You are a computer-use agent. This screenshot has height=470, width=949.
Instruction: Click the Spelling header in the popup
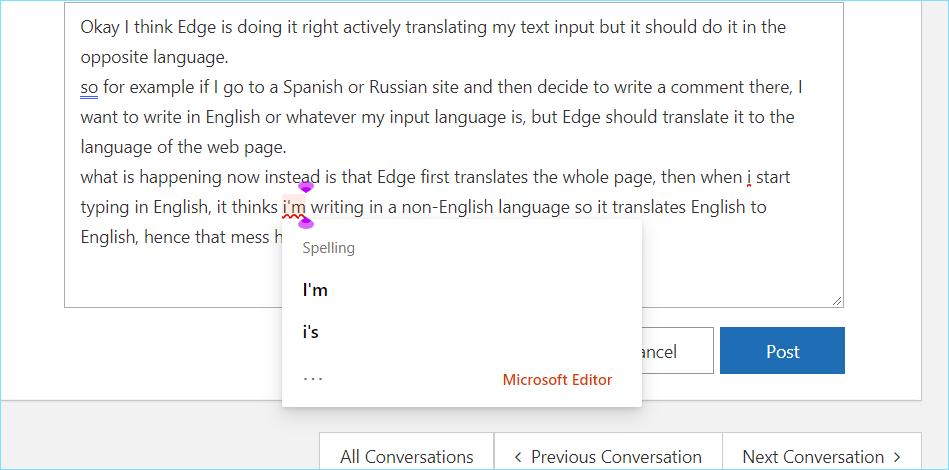tap(329, 248)
